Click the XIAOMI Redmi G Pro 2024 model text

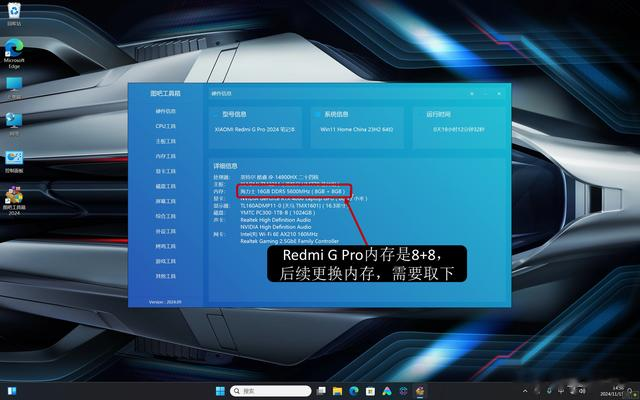pos(255,129)
